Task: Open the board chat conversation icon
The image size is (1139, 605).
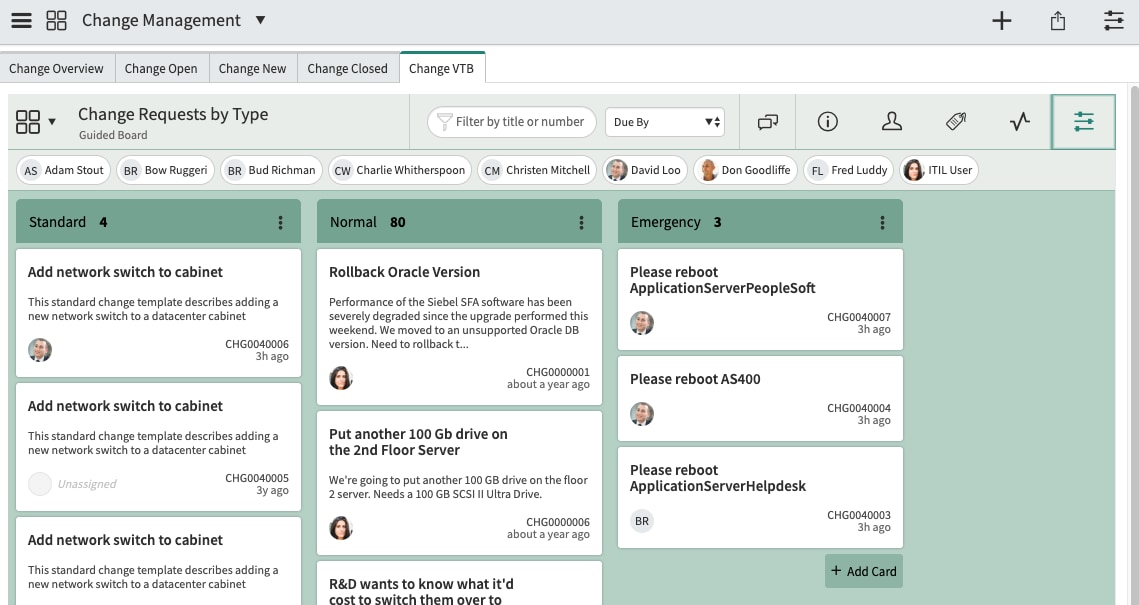Action: tap(767, 120)
